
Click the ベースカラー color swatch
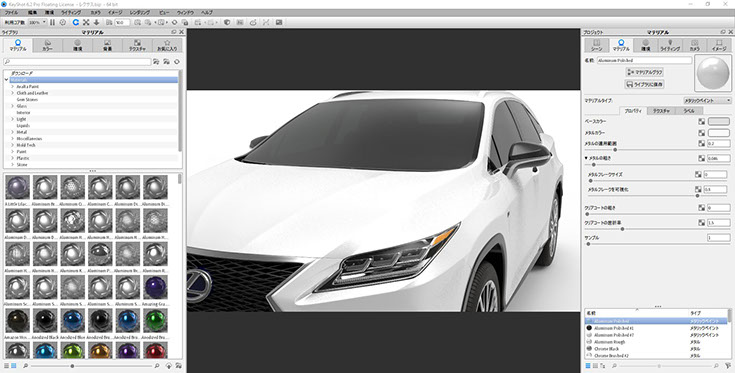[x=719, y=121]
